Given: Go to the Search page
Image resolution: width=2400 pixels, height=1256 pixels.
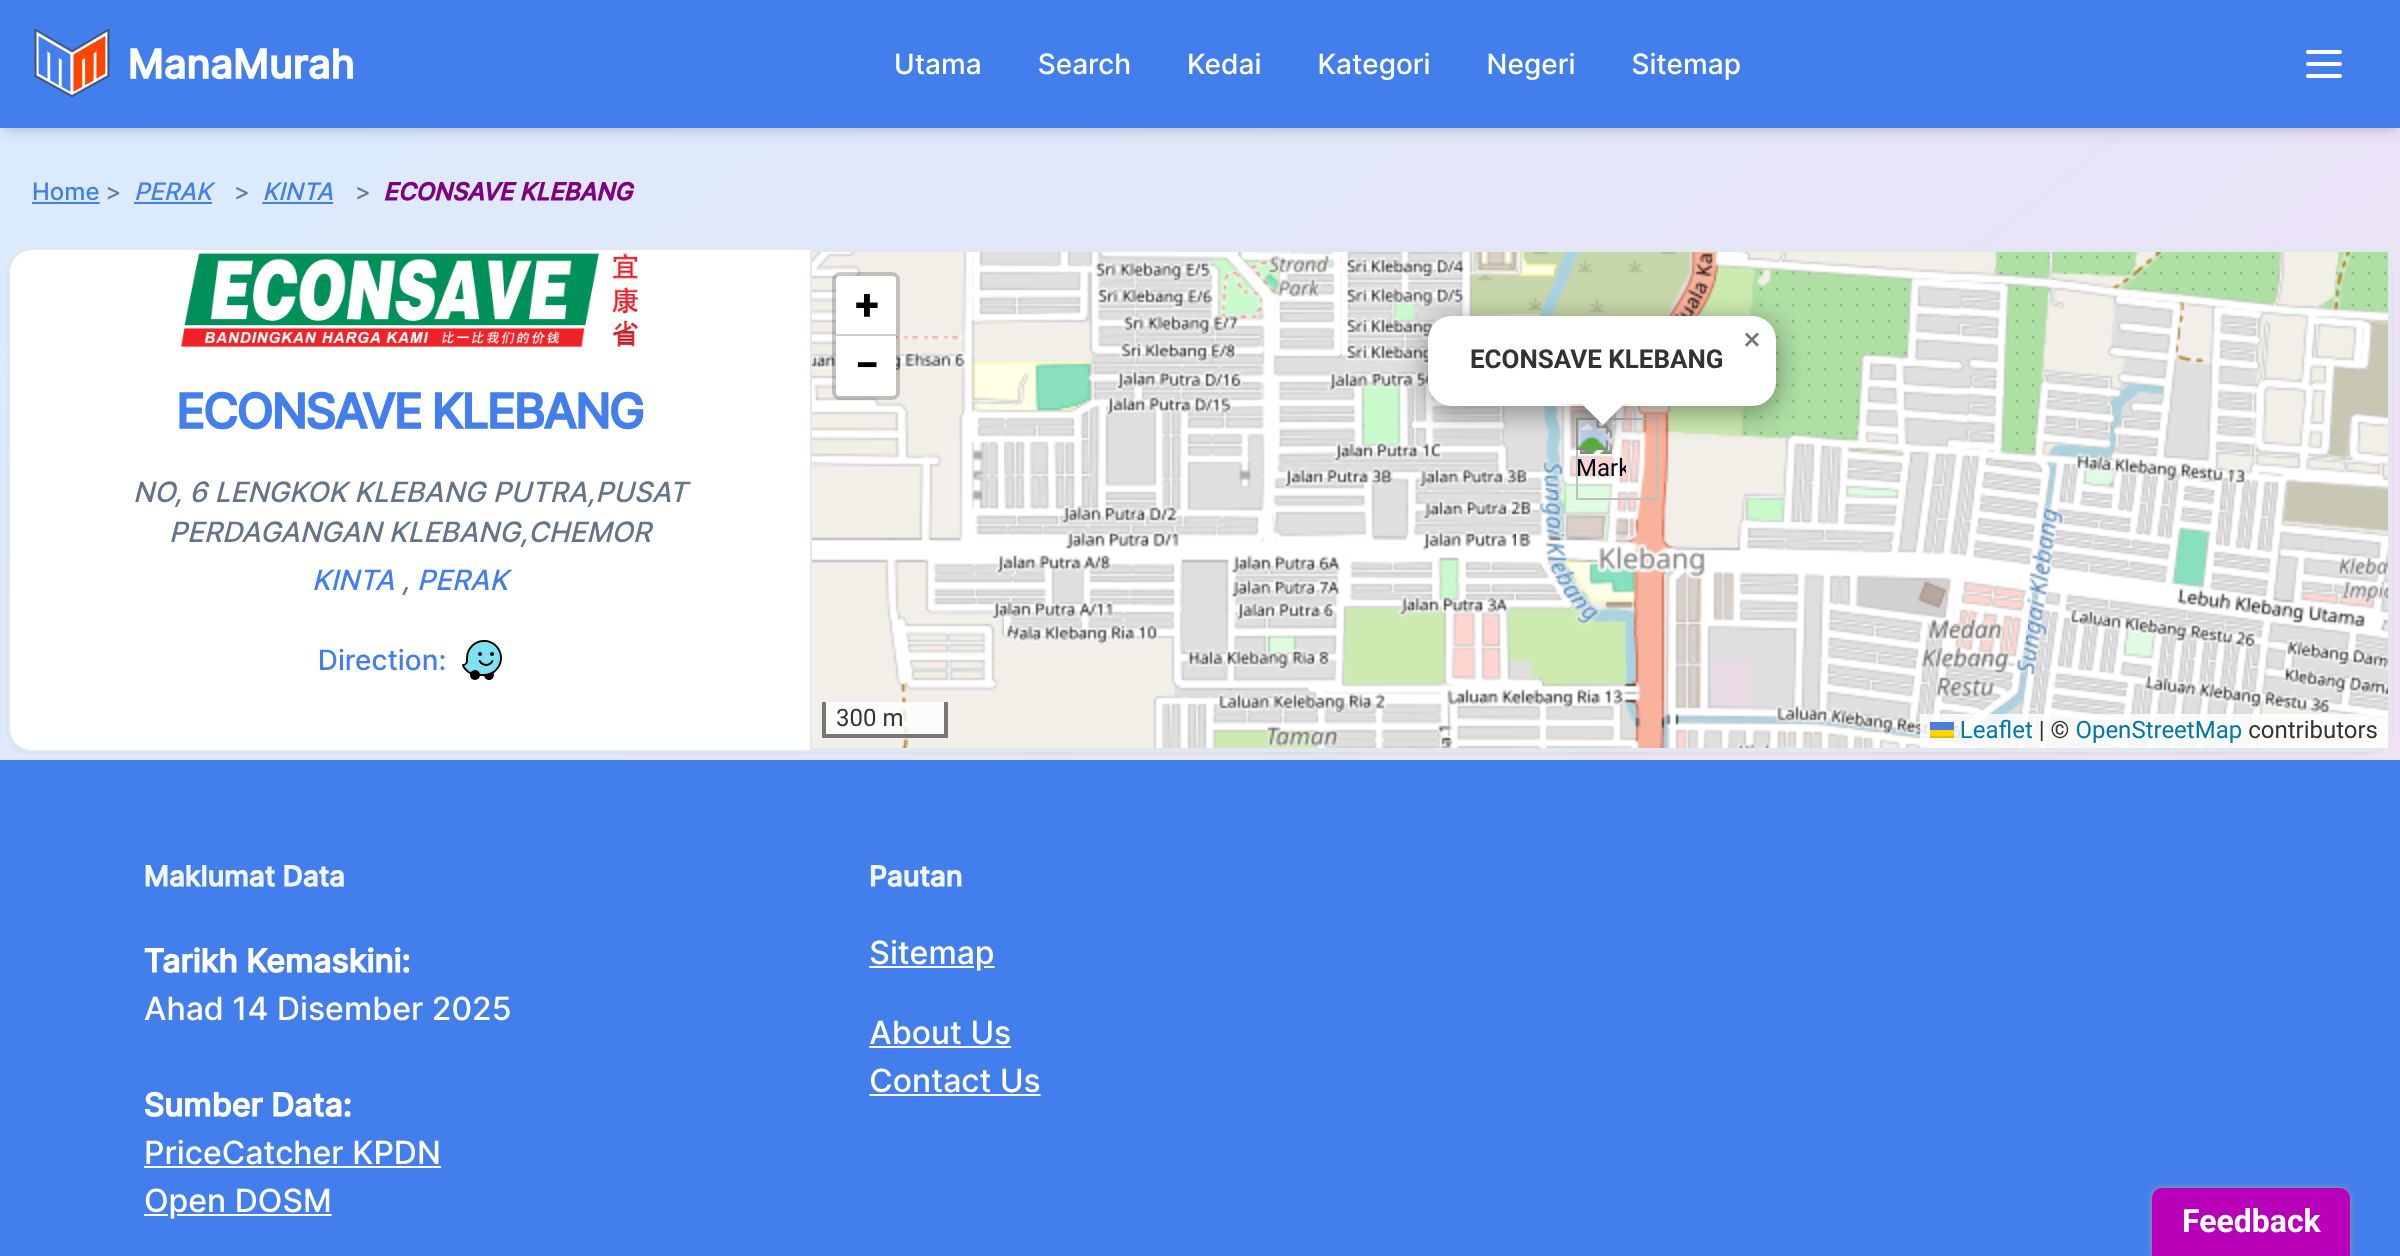Looking at the screenshot, I should 1083,64.
